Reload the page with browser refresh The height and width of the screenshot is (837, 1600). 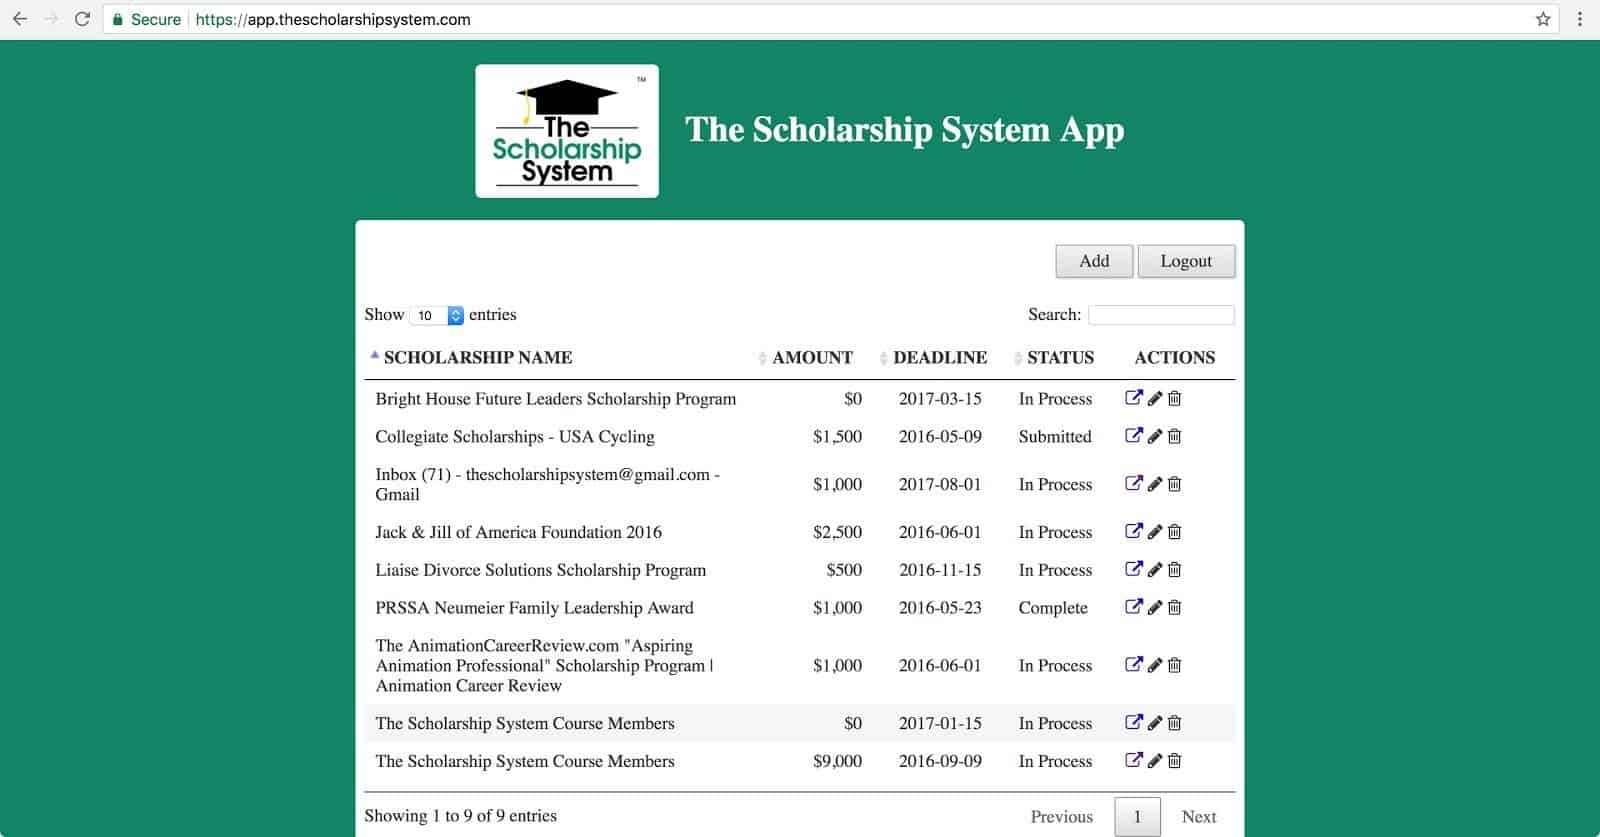pos(82,19)
